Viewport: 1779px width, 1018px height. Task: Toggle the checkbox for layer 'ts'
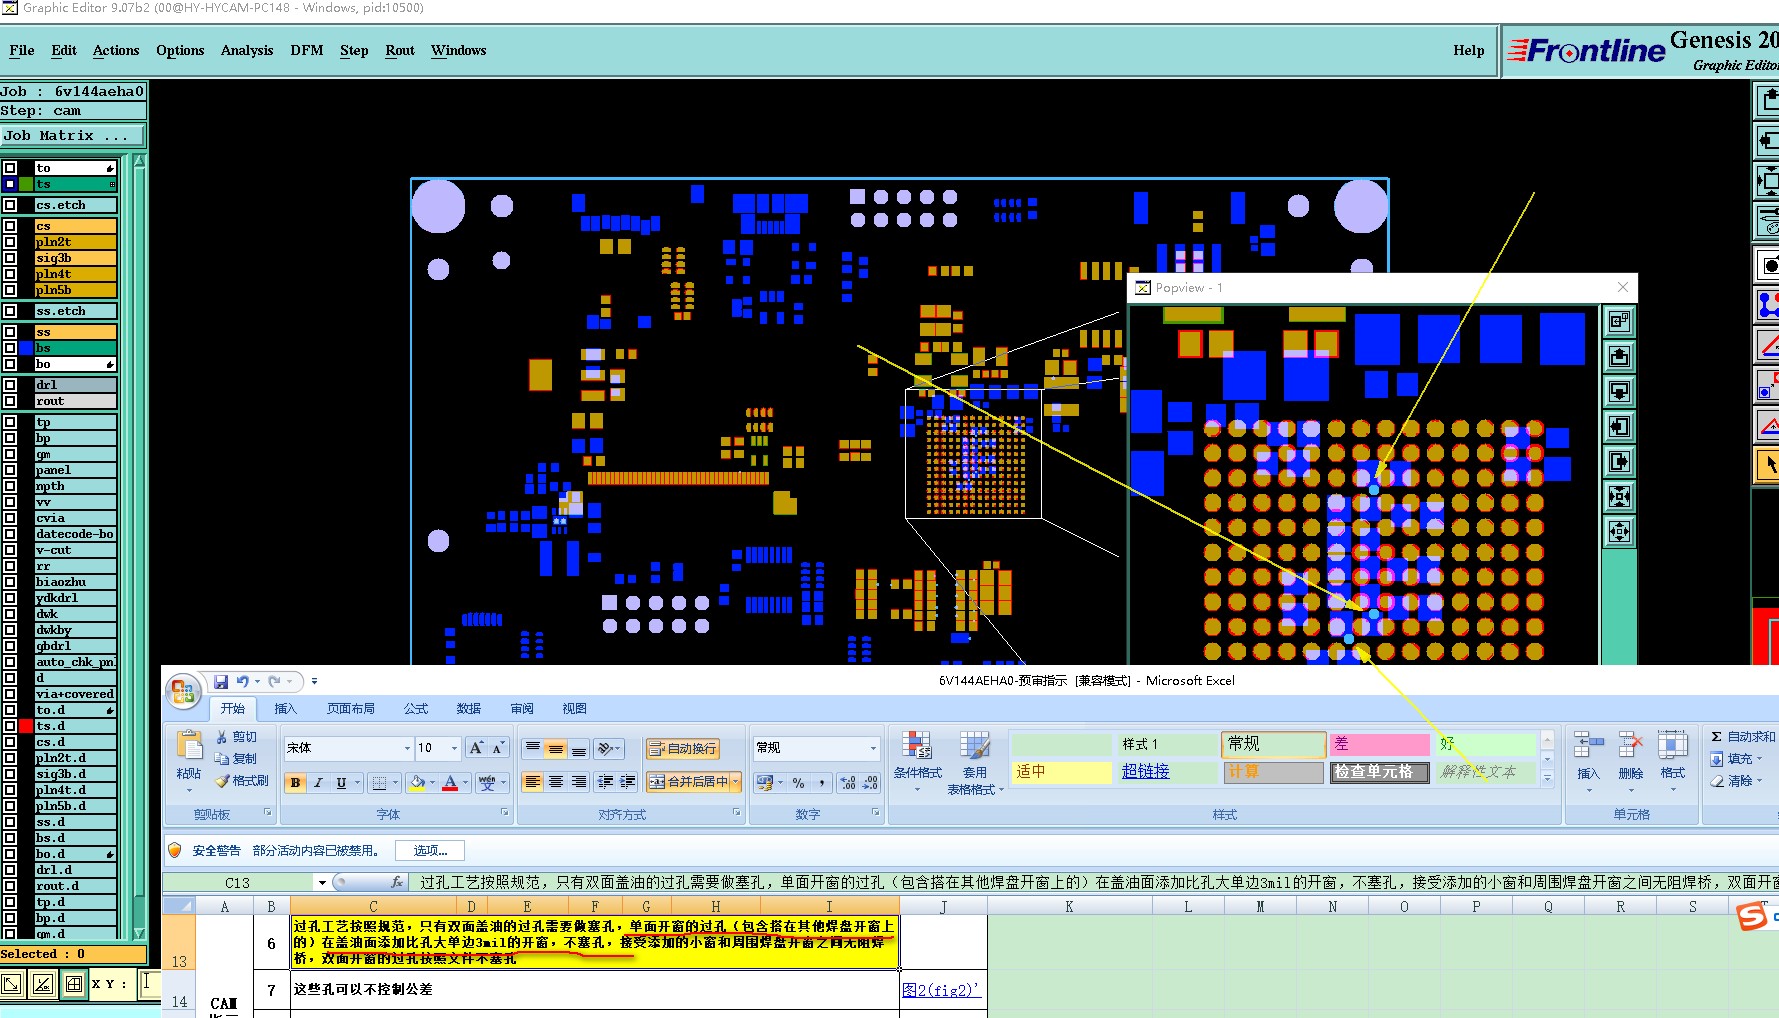[10, 184]
